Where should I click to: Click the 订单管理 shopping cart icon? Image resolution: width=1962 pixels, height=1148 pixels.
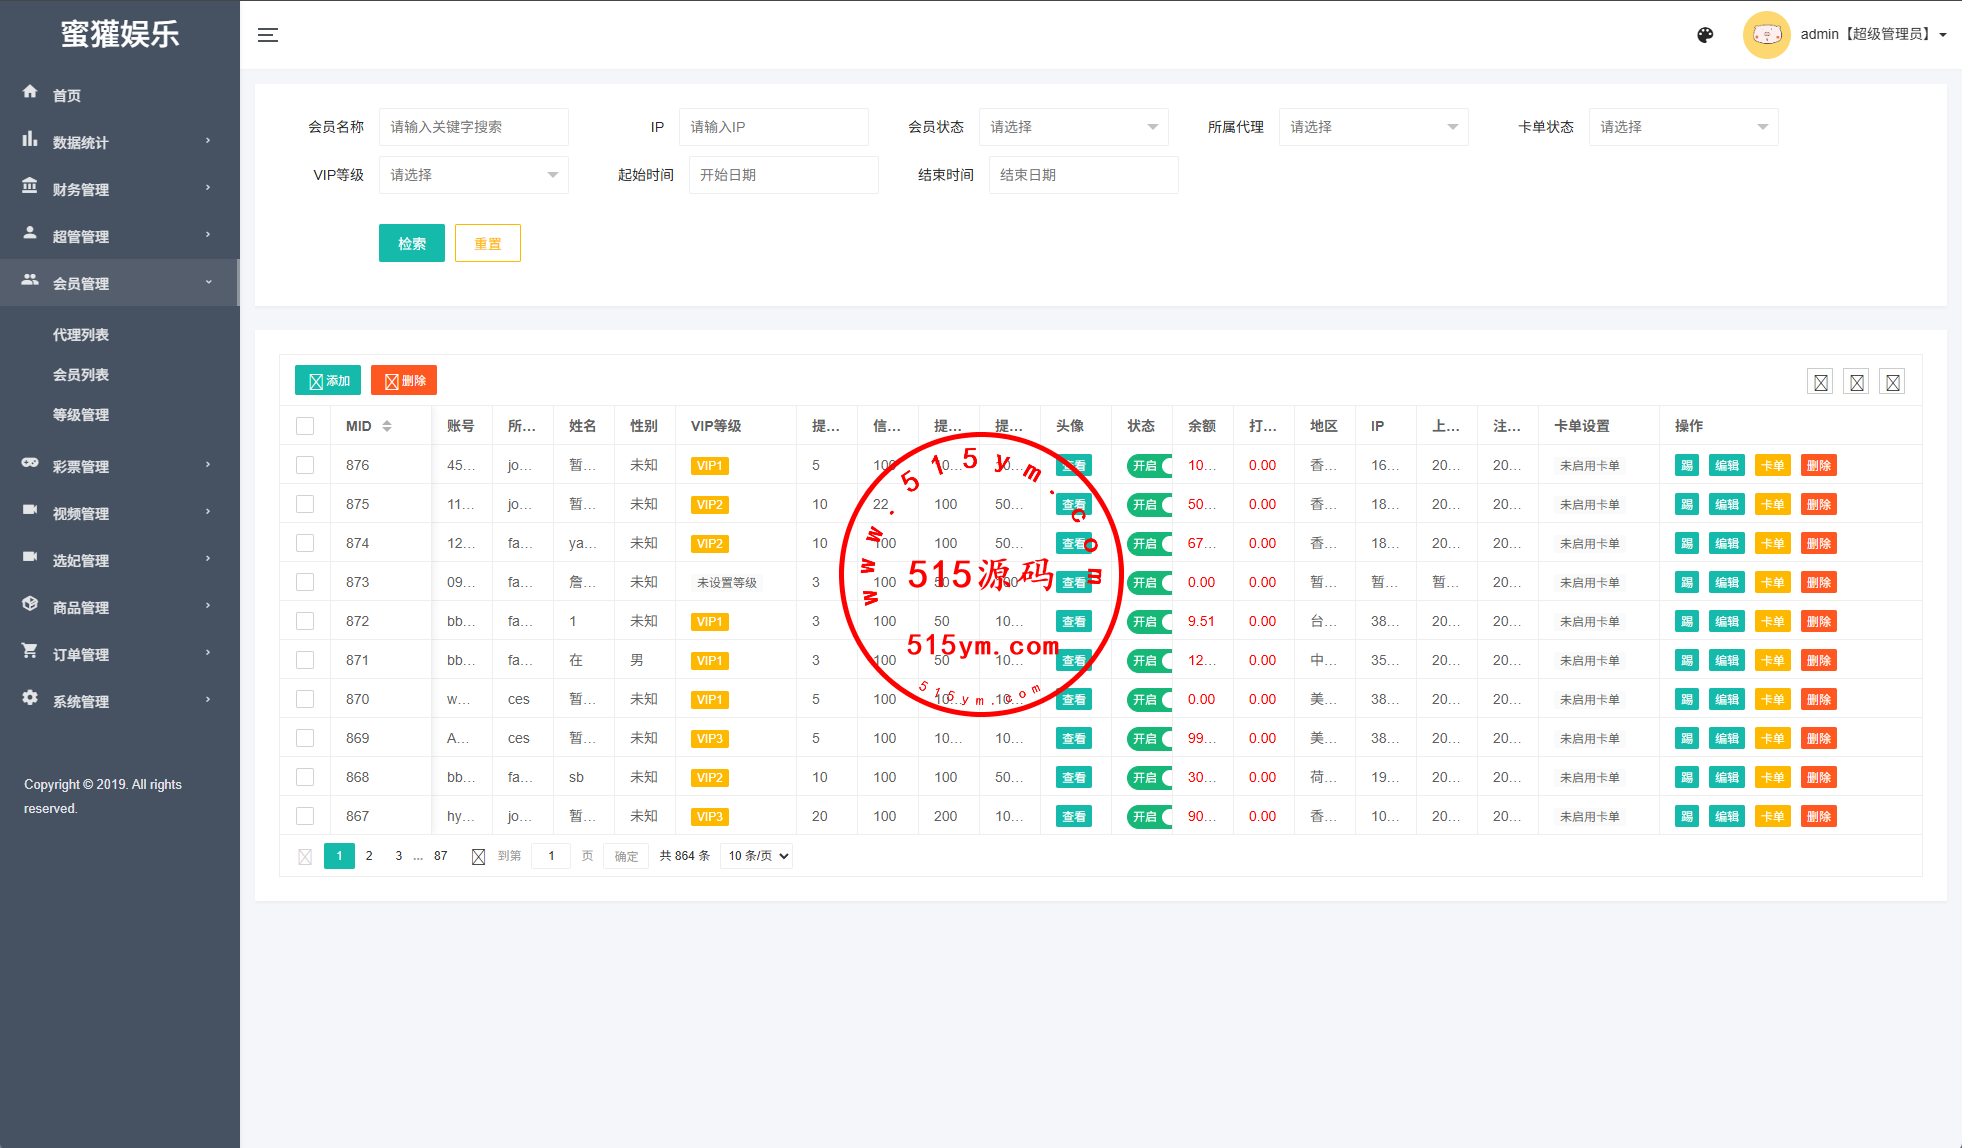coord(30,651)
